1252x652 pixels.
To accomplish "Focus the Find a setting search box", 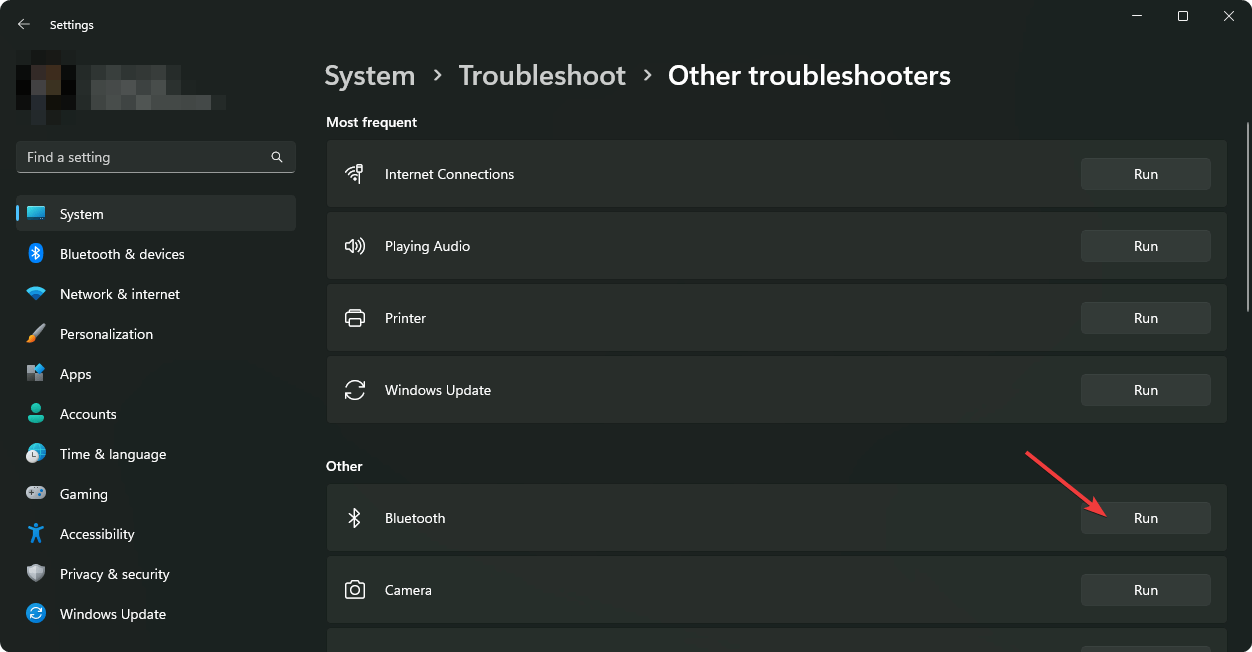I will pos(145,157).
